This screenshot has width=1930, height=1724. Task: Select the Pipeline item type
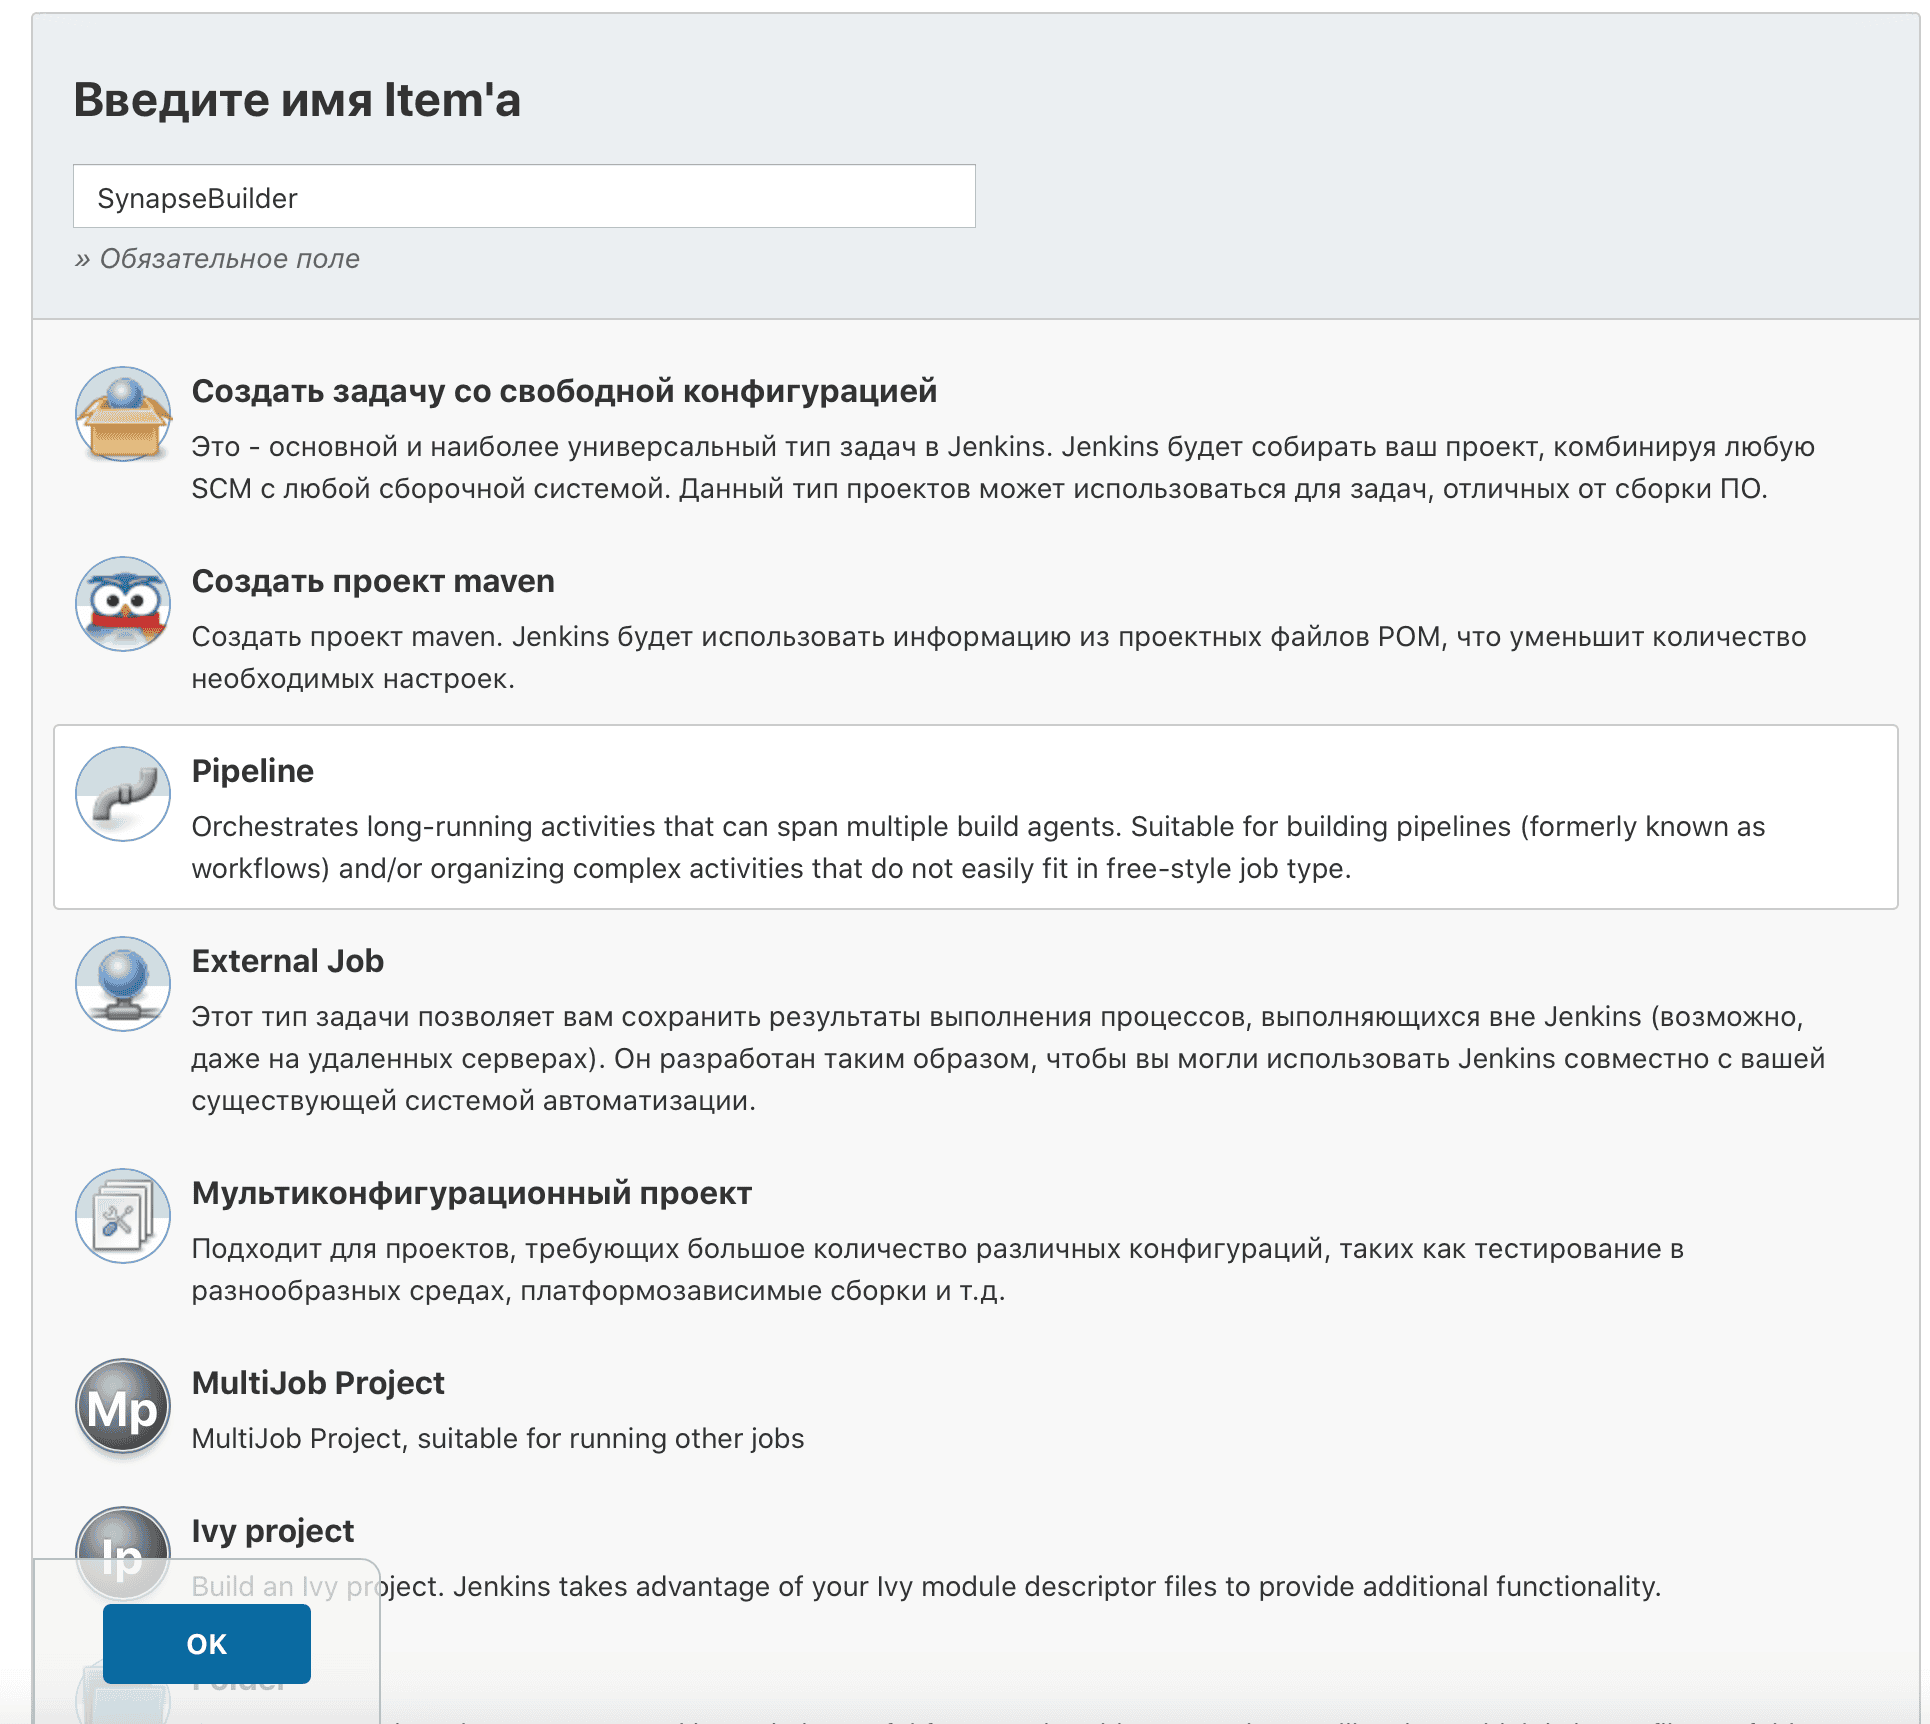253,770
